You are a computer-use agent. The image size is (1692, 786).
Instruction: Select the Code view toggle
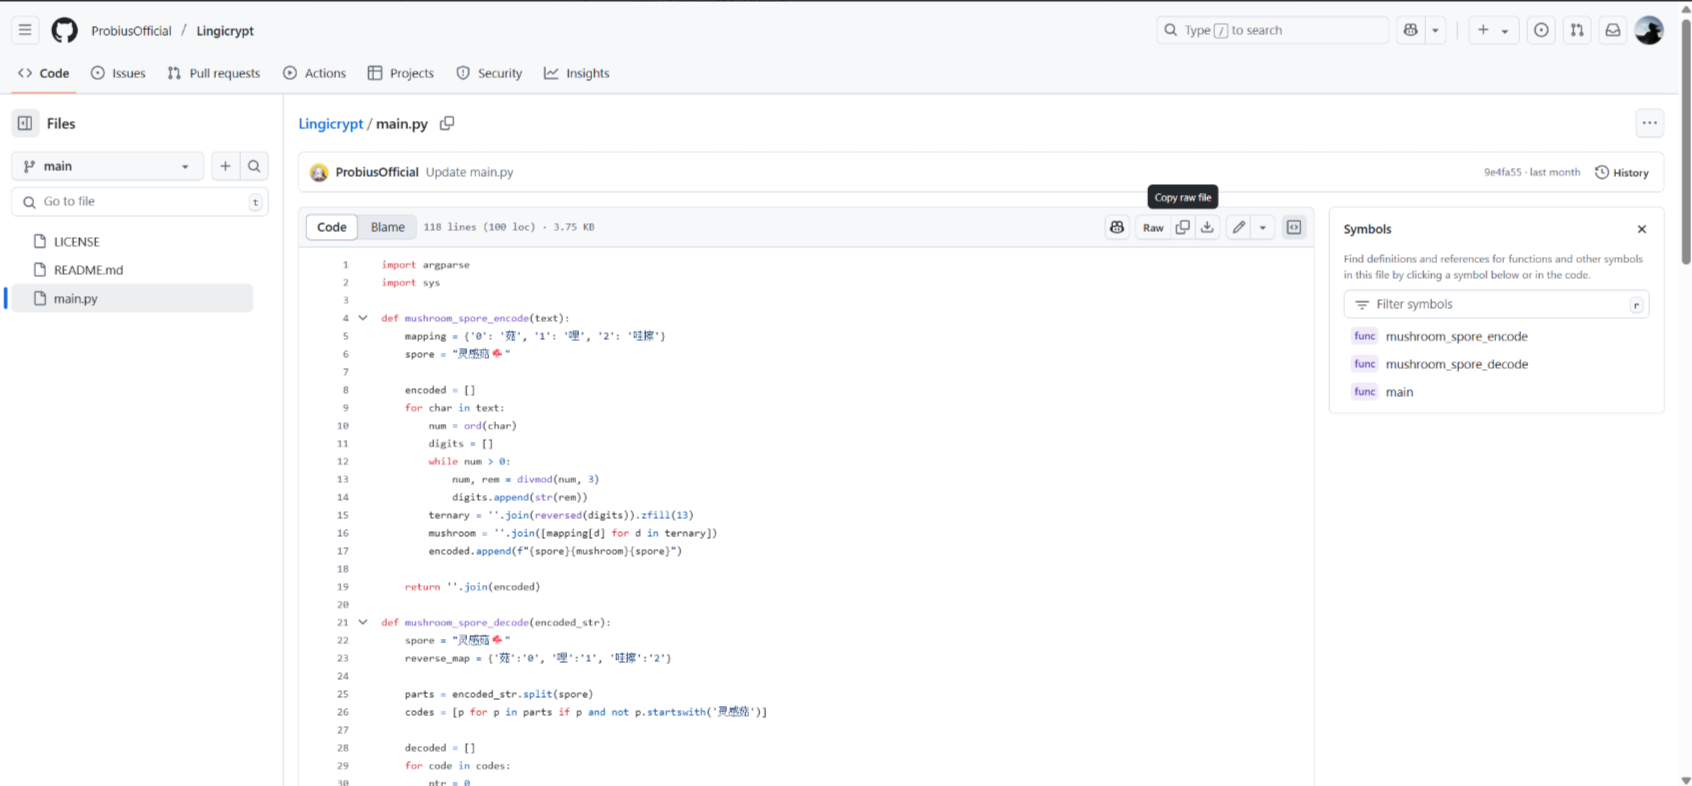click(332, 227)
